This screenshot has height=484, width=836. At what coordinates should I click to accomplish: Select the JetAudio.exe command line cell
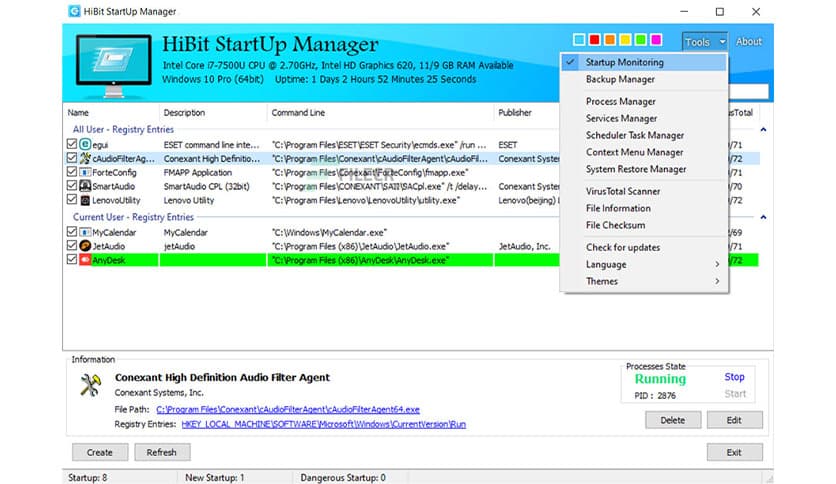(361, 246)
